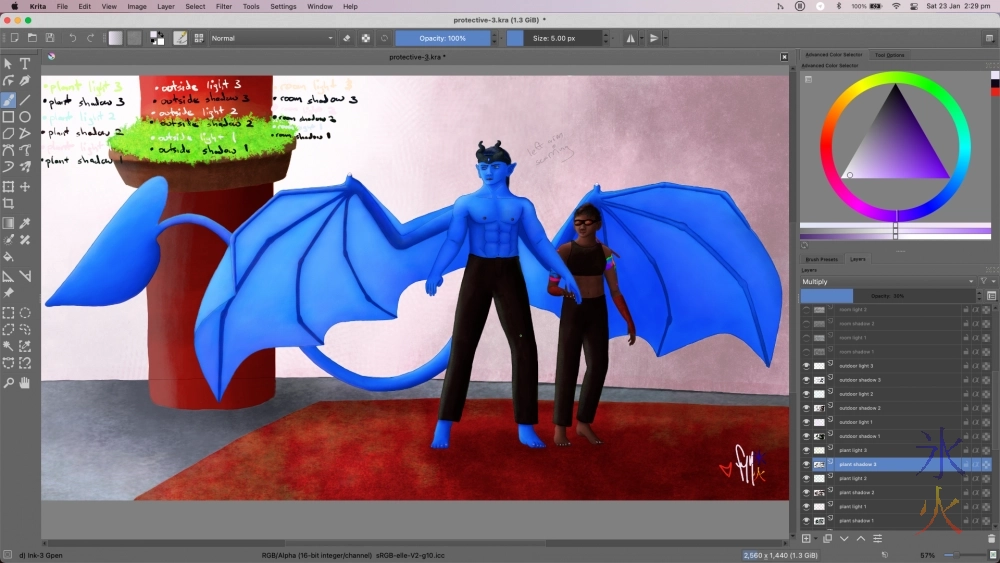Select the Crop tool
Image resolution: width=1000 pixels, height=563 pixels.
point(8,204)
